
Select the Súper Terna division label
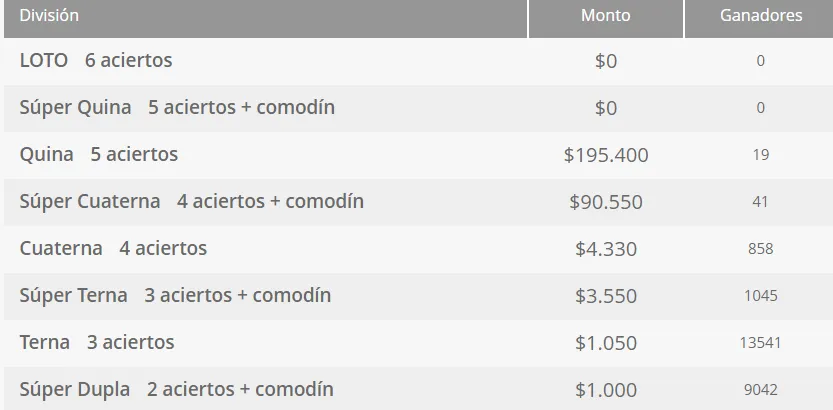pyautogui.click(x=175, y=296)
